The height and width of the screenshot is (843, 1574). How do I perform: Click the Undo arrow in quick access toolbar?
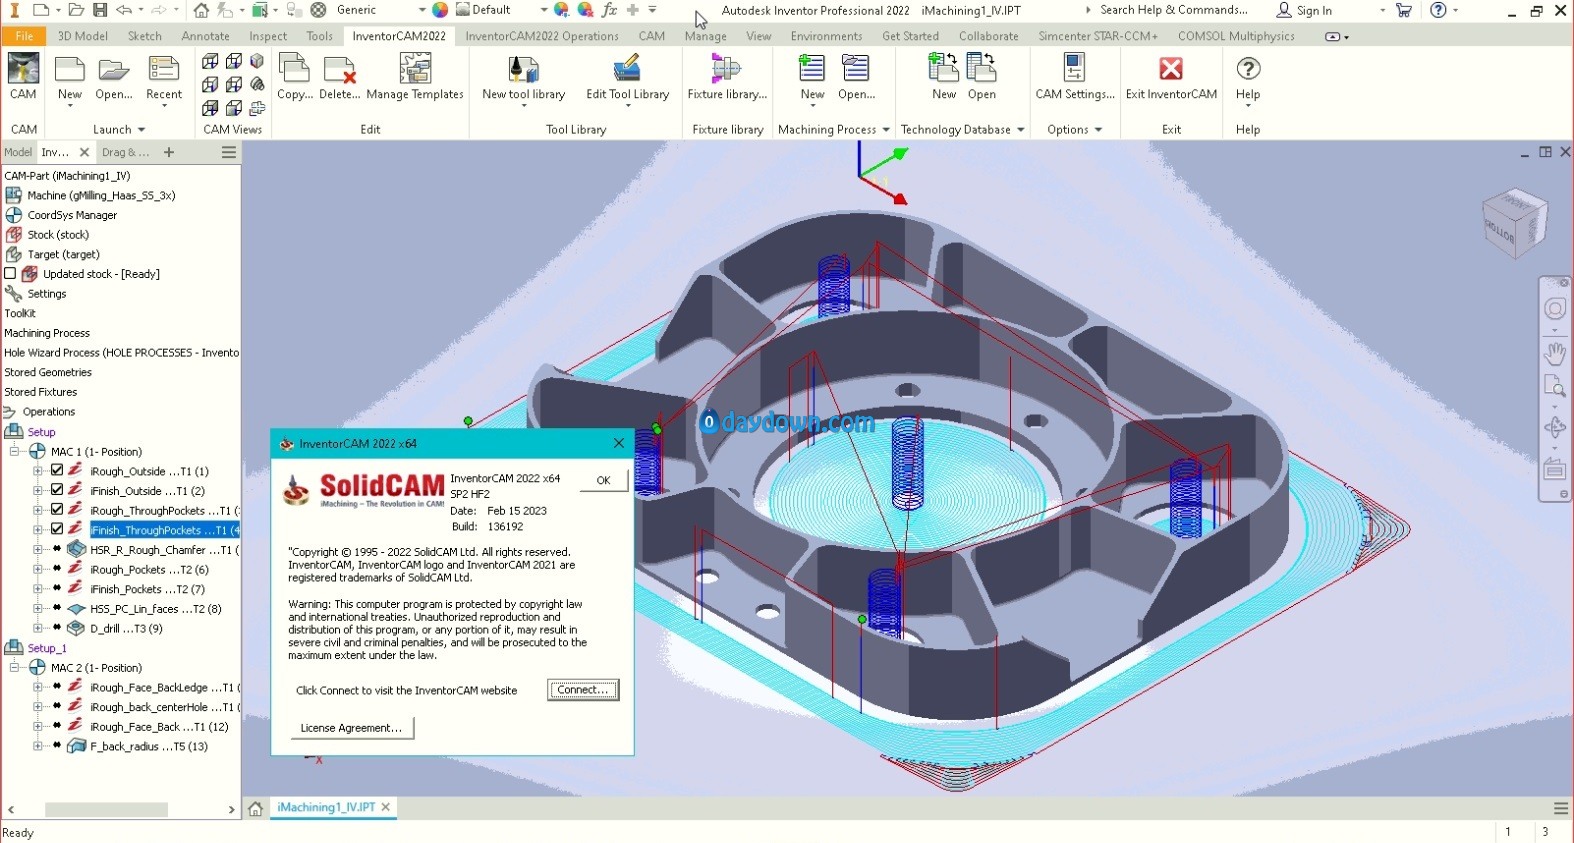coord(124,10)
